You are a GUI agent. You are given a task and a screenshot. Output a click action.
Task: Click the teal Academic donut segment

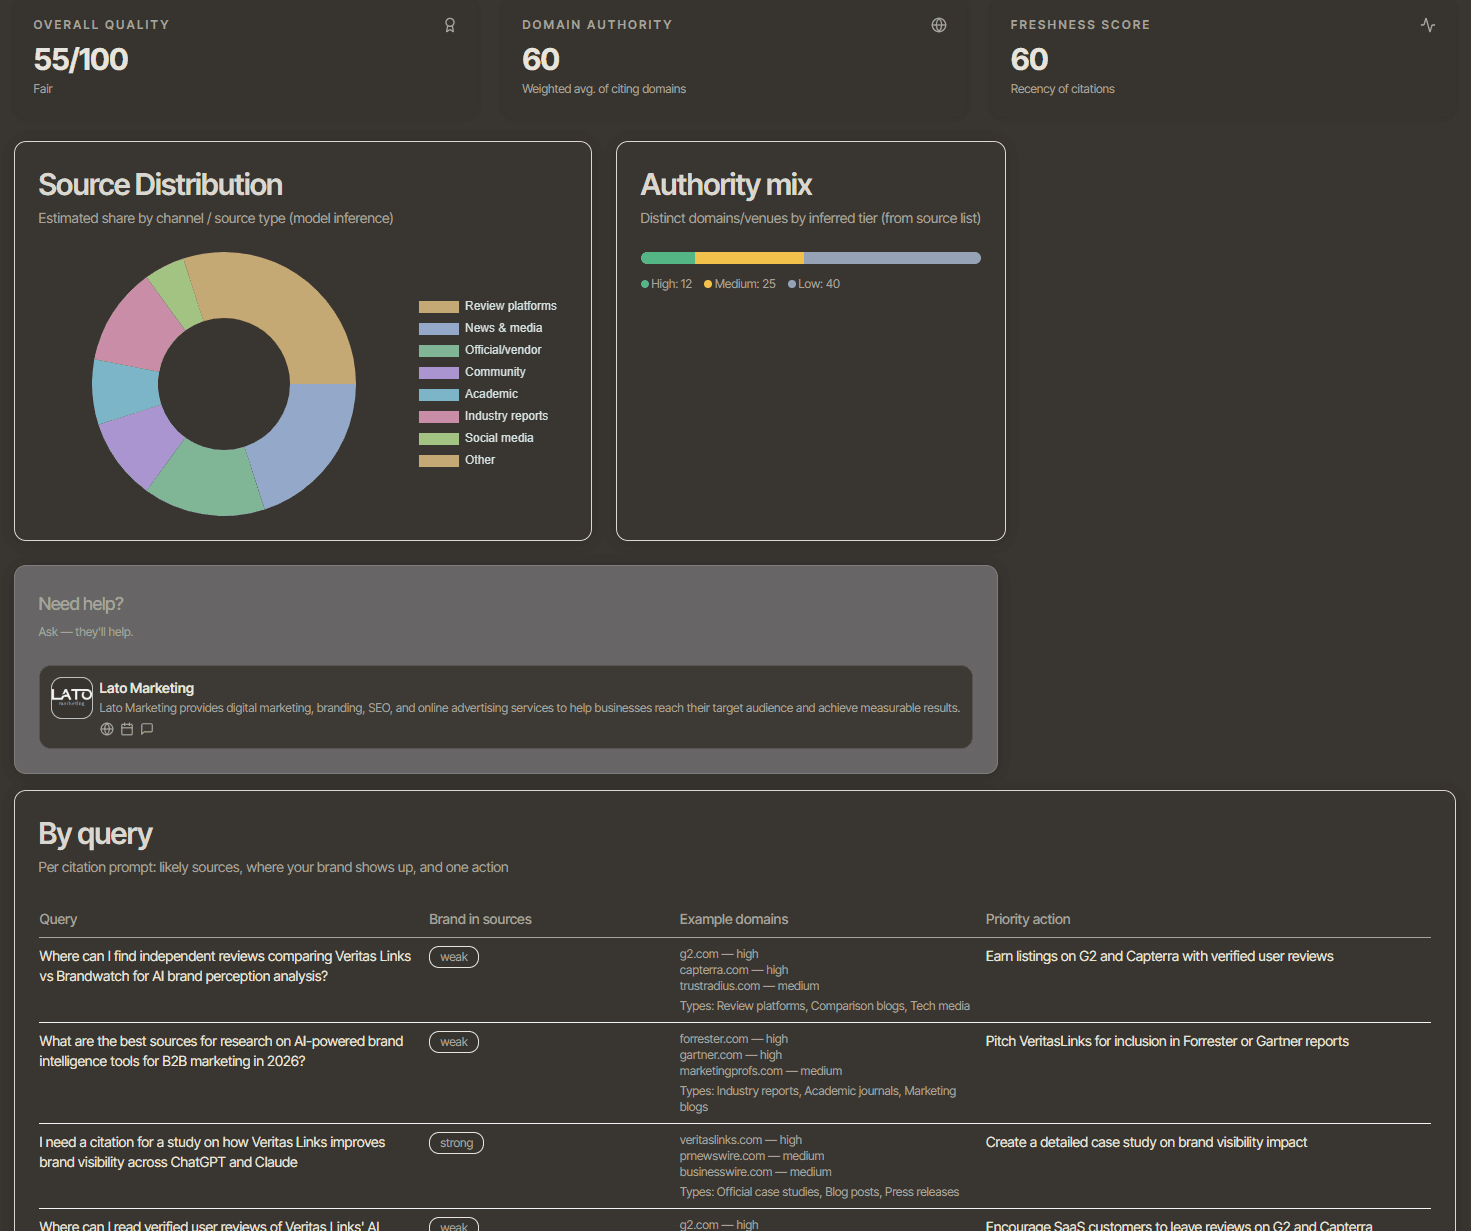[124, 391]
